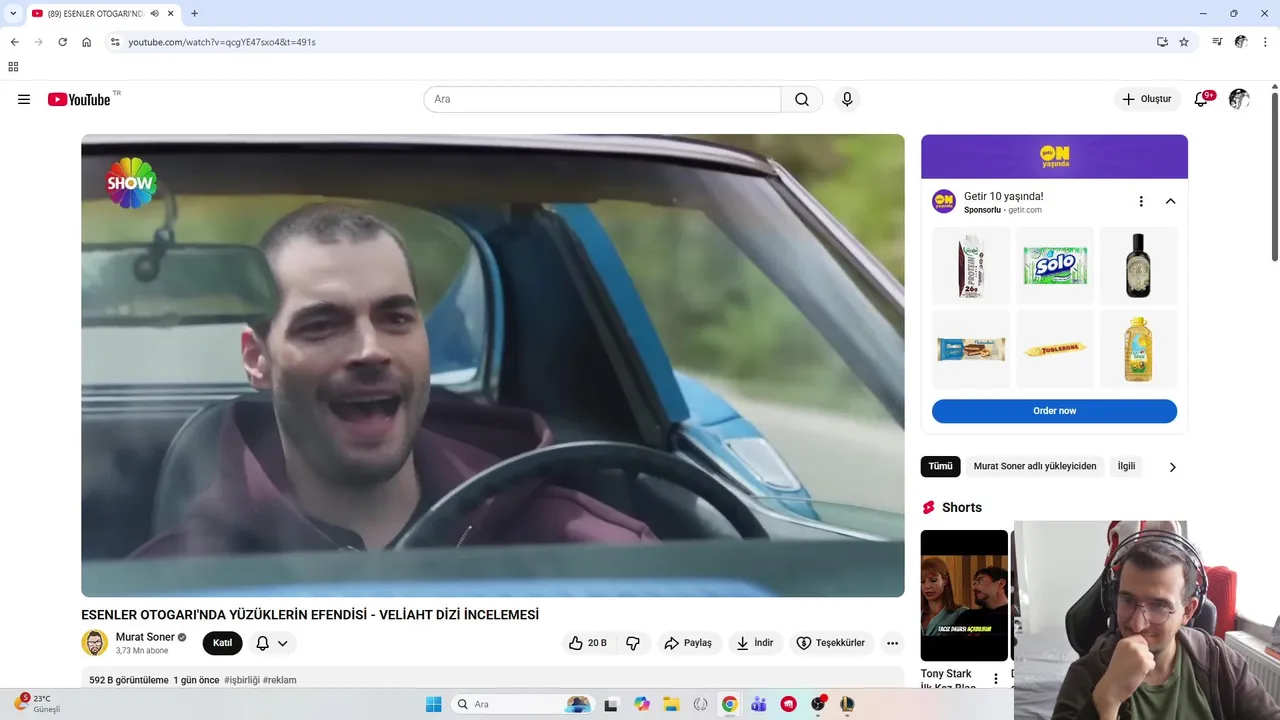Click the 592 B görüntüleme view count
Viewport: 1280px width, 720px height.
pyautogui.click(x=129, y=680)
